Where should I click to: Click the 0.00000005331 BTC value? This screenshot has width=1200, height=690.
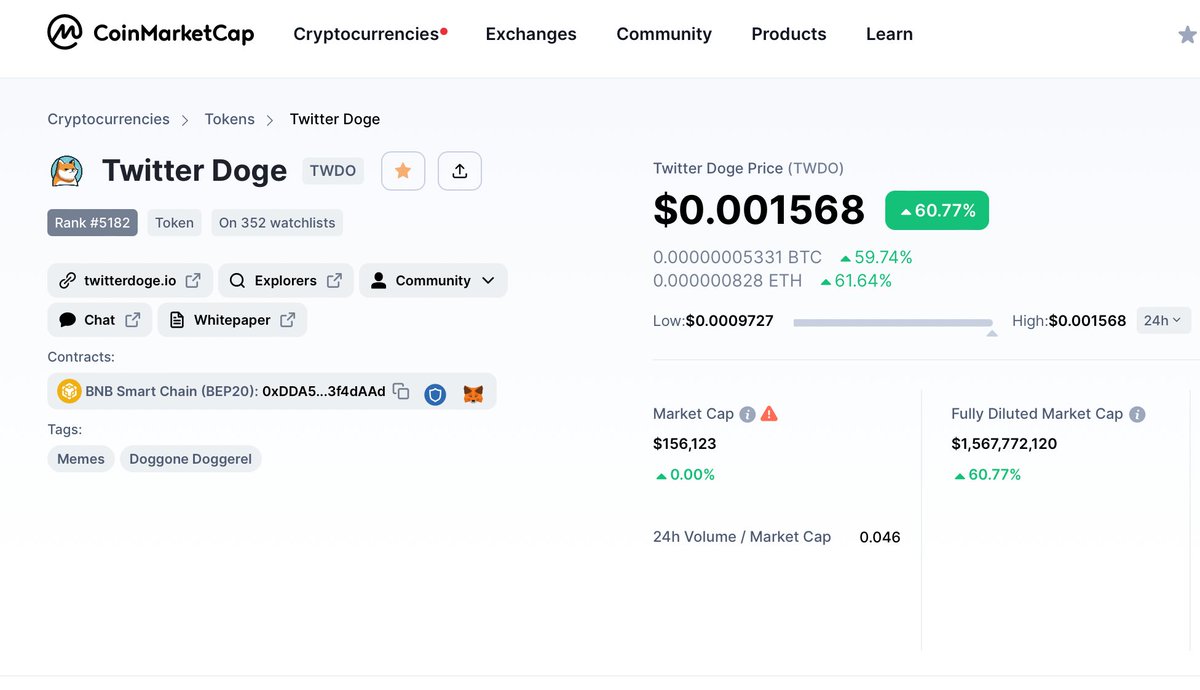click(737, 258)
